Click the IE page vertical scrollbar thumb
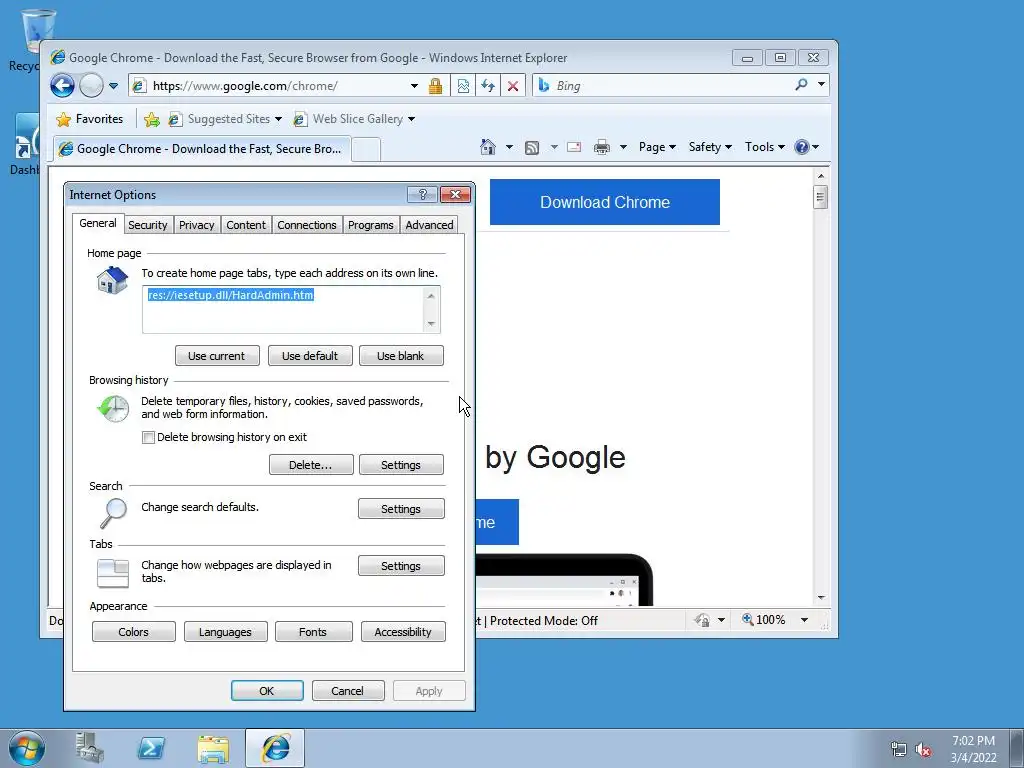 tap(820, 197)
